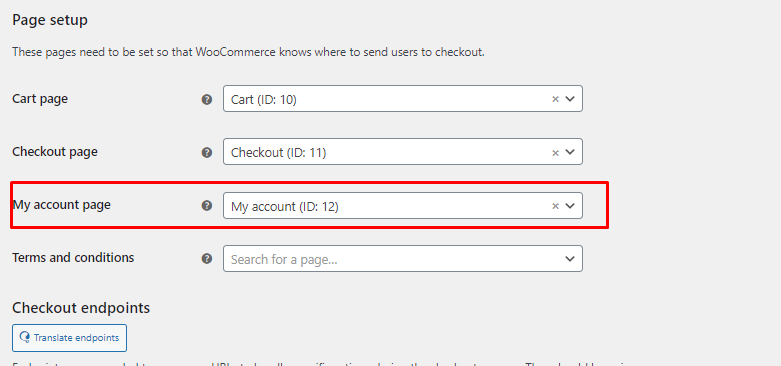Expand the My account page dropdown arrow
This screenshot has width=781, height=366.
[x=570, y=206]
